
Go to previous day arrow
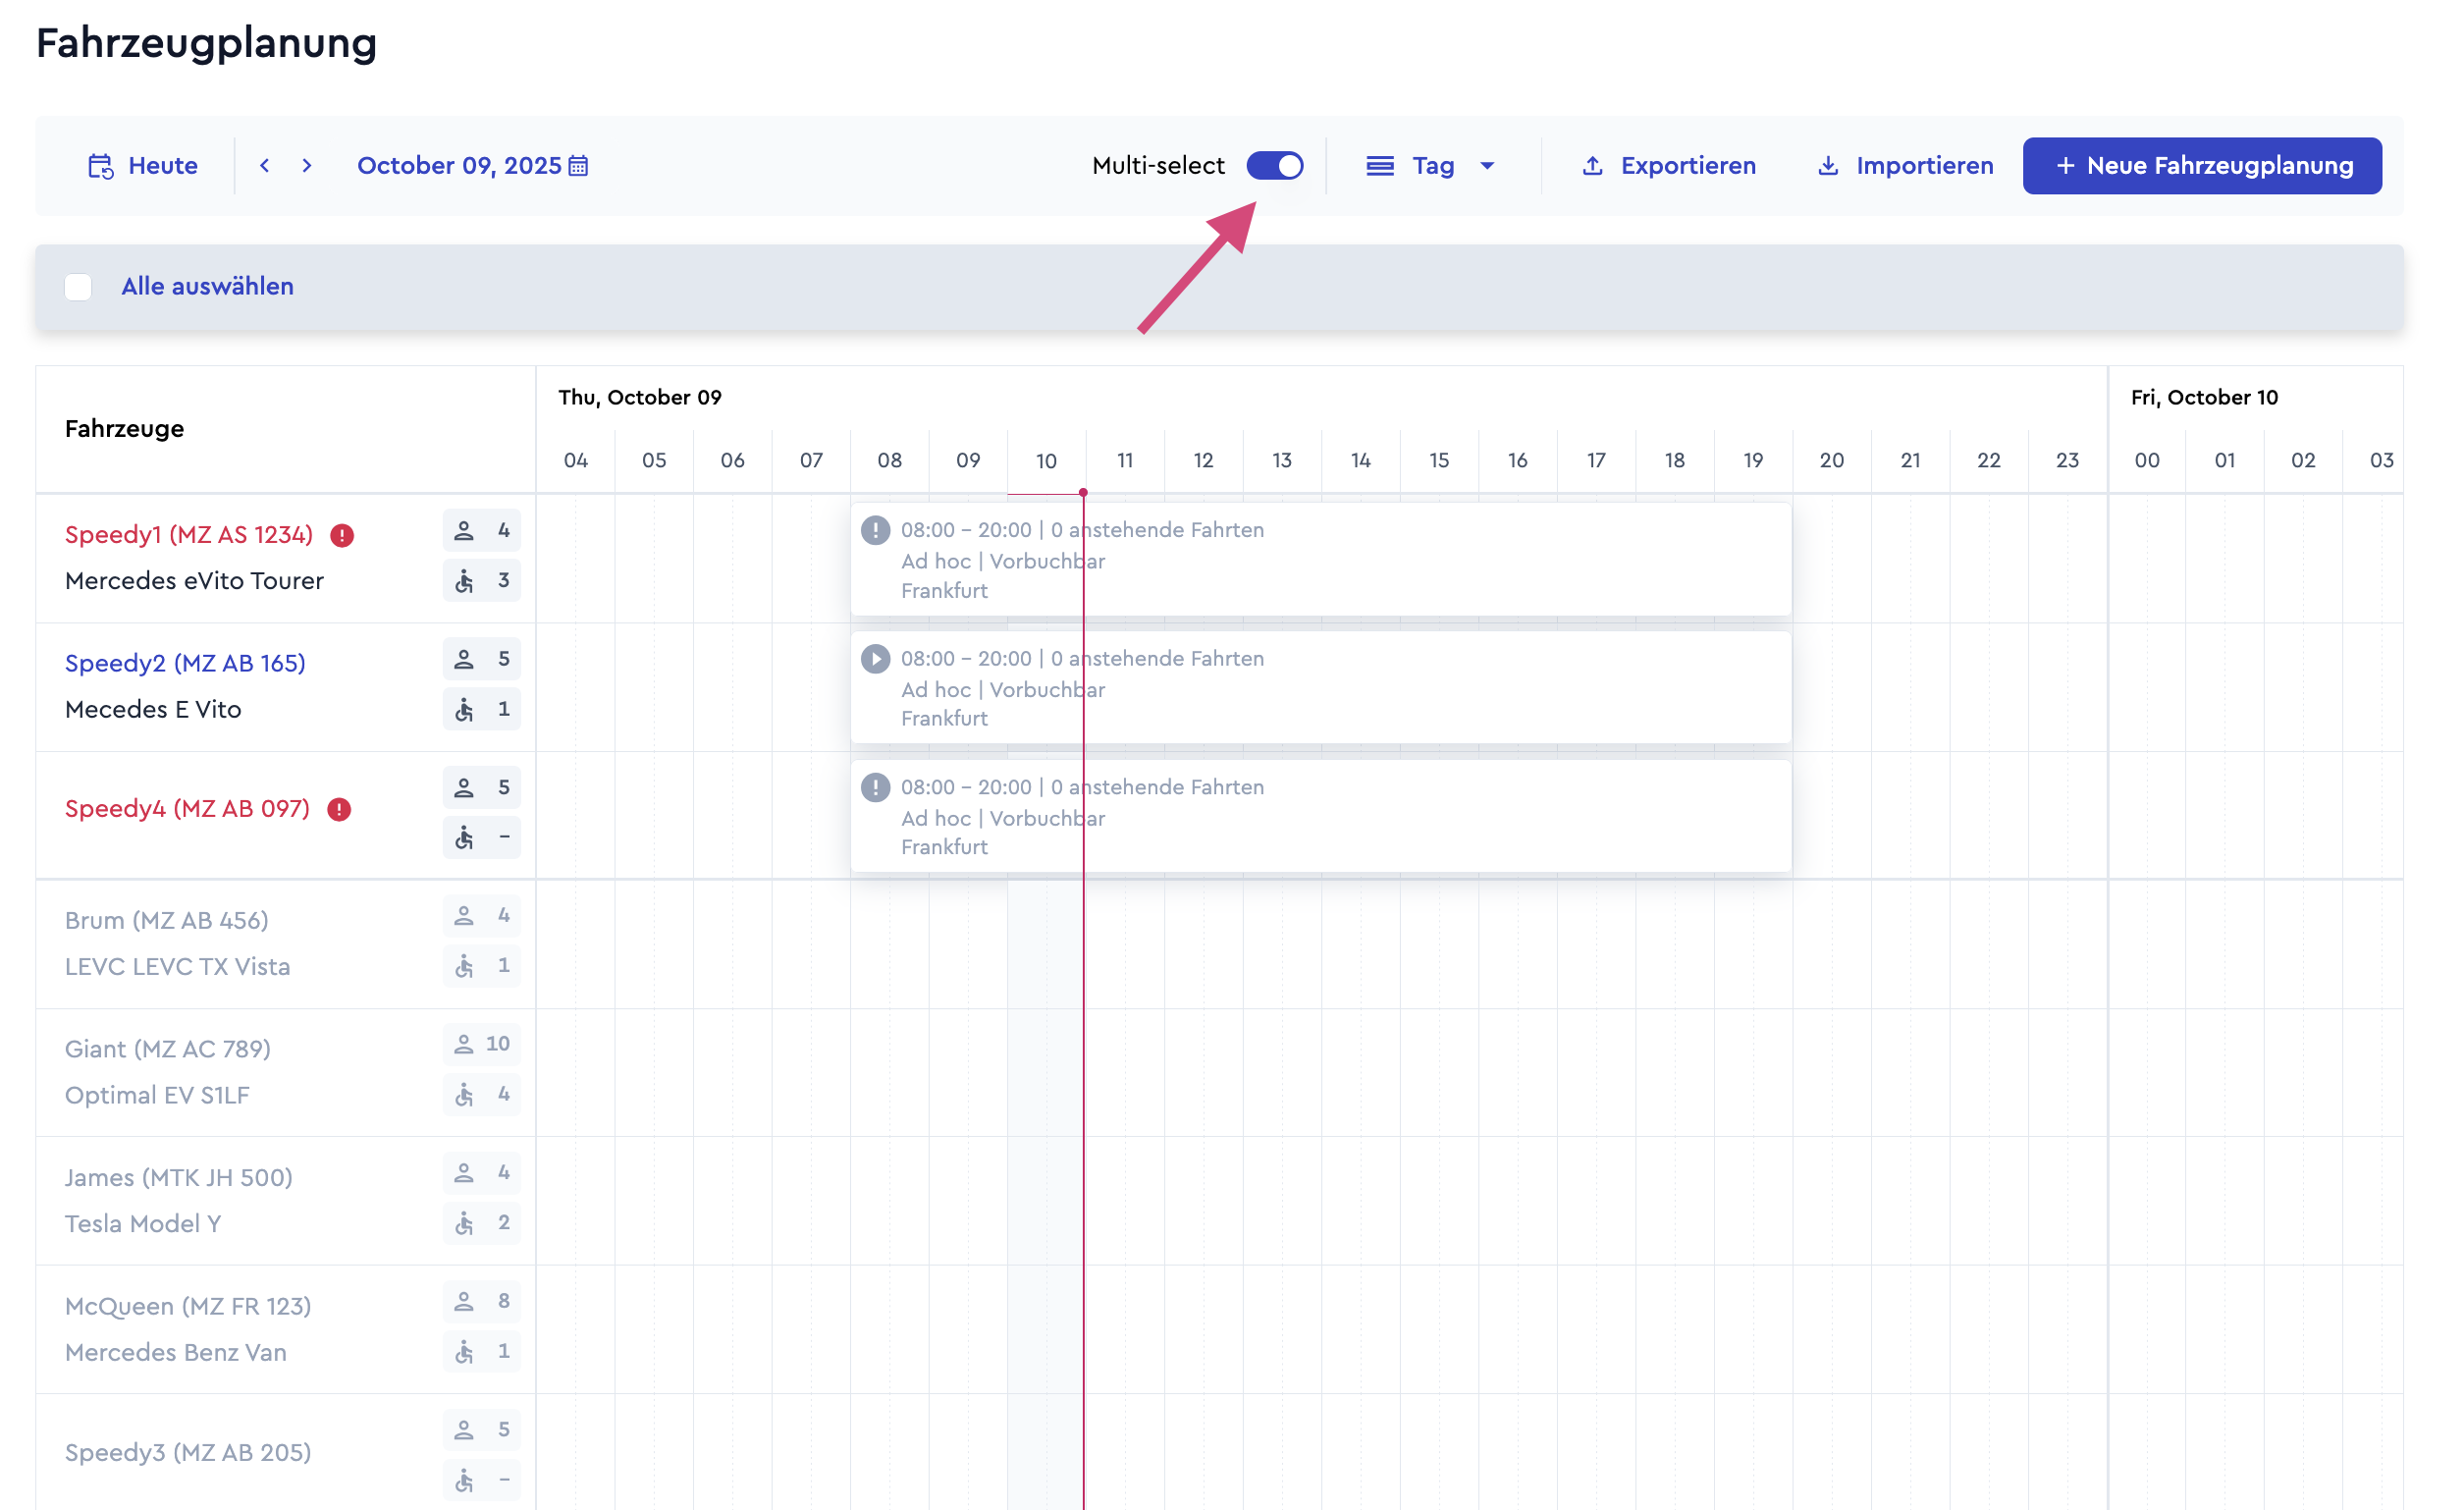(x=265, y=166)
